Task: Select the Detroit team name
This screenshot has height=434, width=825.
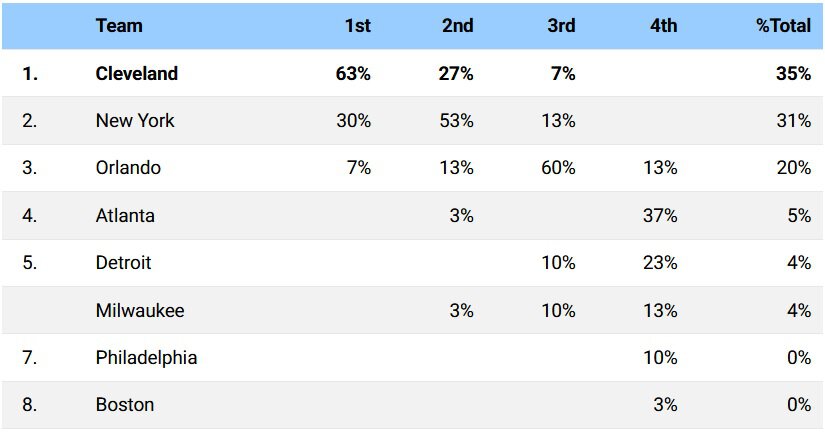Action: [123, 263]
